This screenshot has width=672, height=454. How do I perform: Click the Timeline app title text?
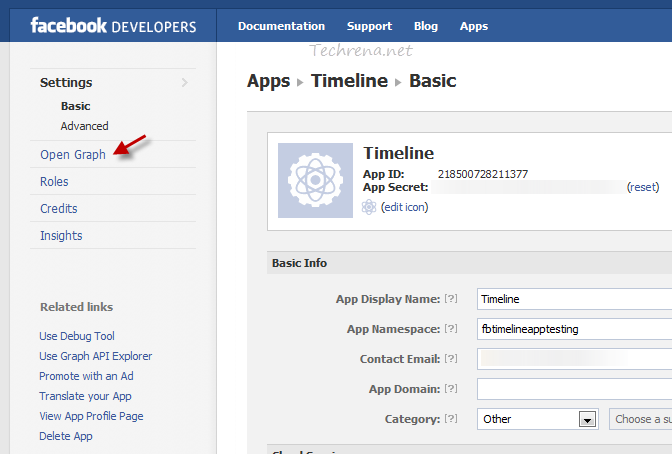pyautogui.click(x=399, y=153)
